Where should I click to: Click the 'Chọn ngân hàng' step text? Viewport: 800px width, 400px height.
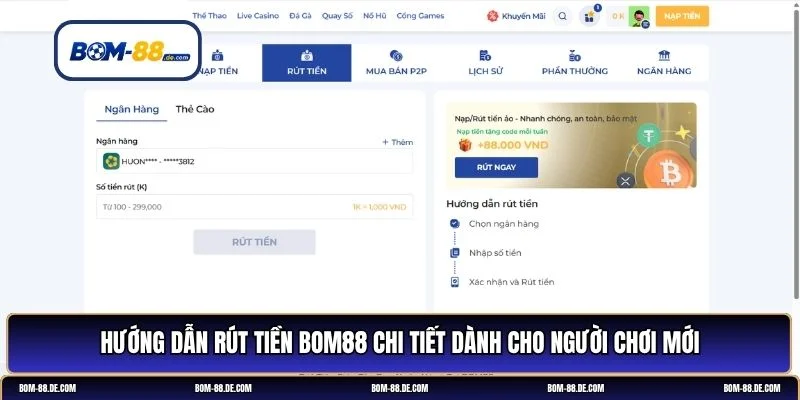pyautogui.click(x=504, y=223)
